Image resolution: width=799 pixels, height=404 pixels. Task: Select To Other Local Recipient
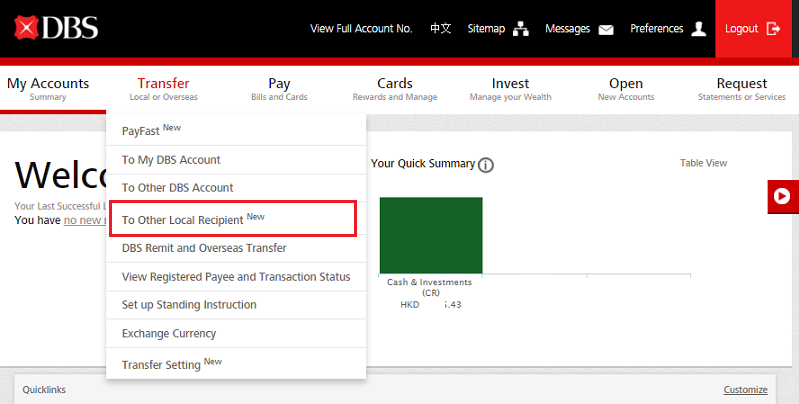231,218
